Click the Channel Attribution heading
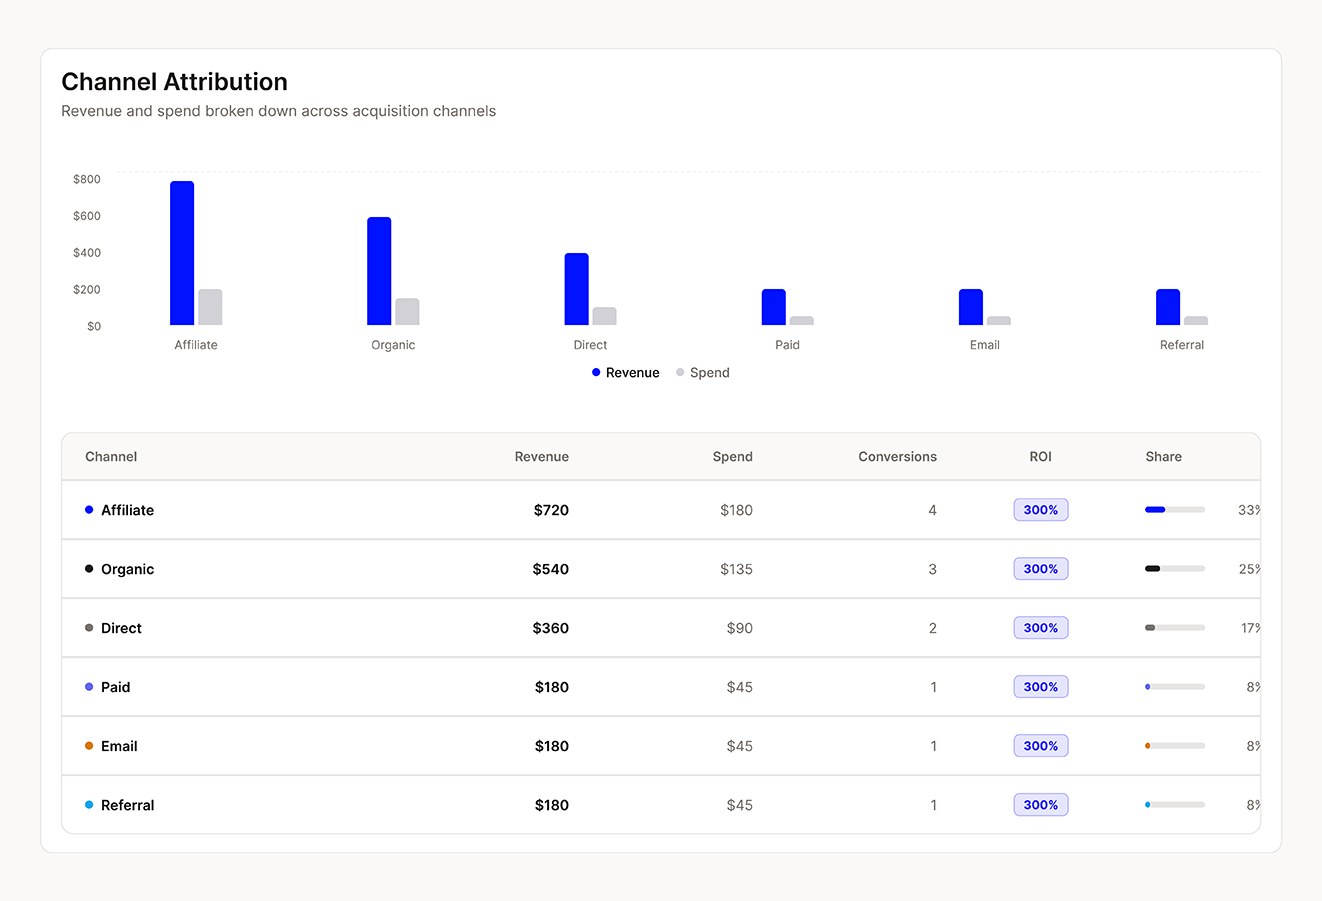Viewport: 1322px width, 901px height. point(174,82)
